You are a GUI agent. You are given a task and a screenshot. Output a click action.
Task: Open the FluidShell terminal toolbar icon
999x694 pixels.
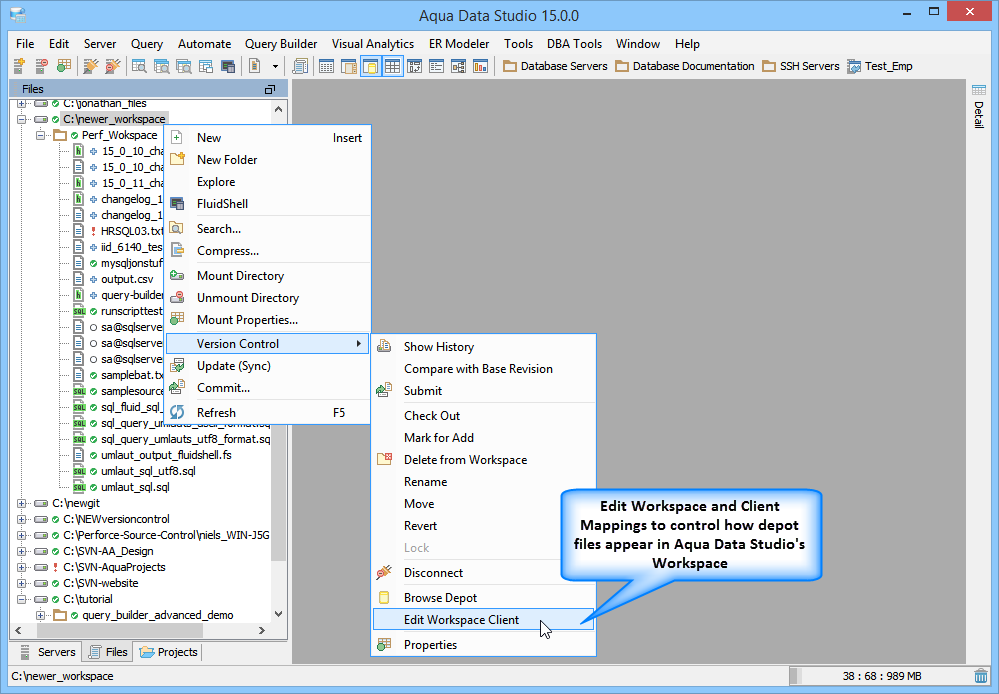pyautogui.click(x=228, y=66)
